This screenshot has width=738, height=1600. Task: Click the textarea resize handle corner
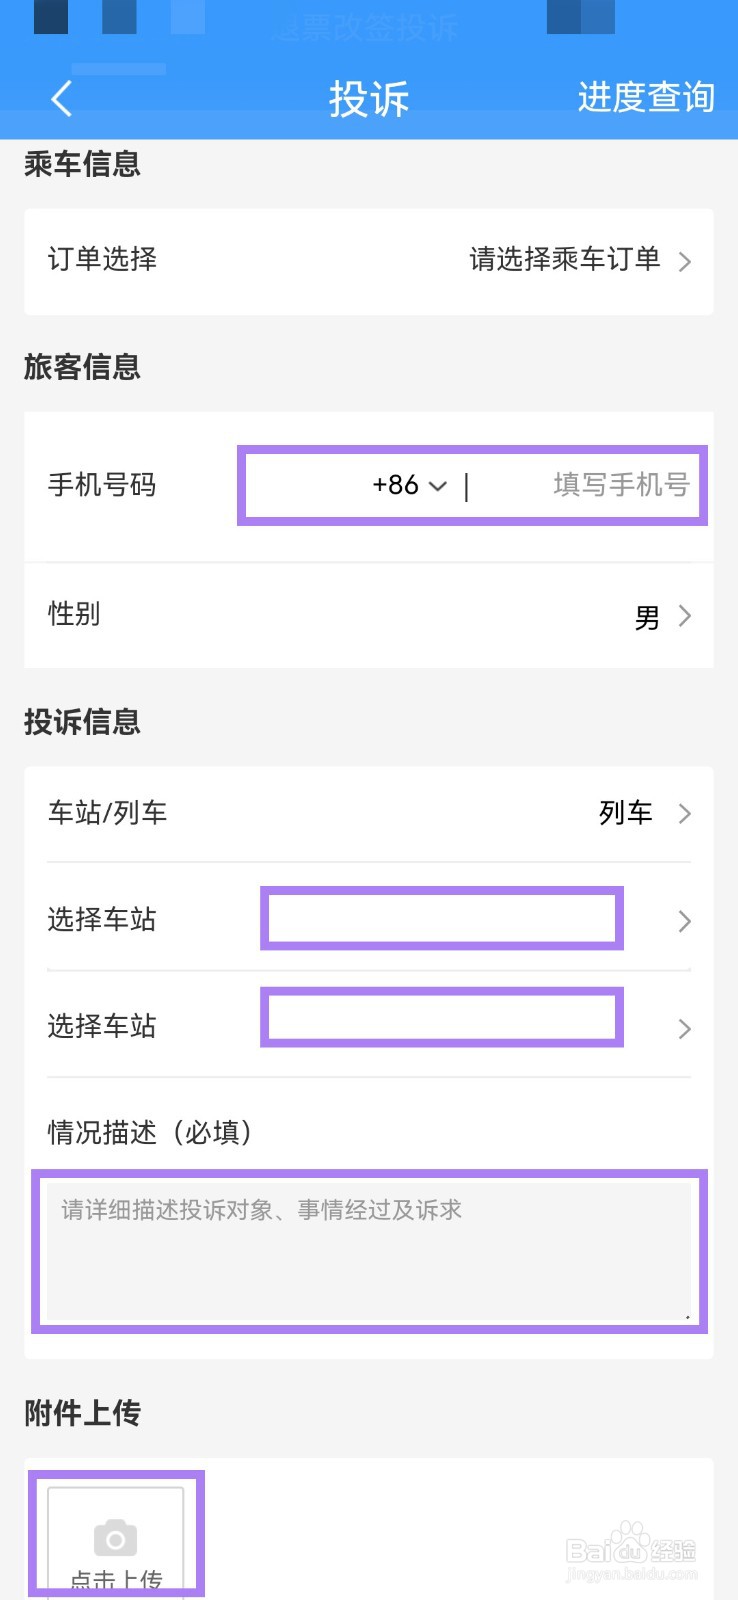(x=687, y=1316)
